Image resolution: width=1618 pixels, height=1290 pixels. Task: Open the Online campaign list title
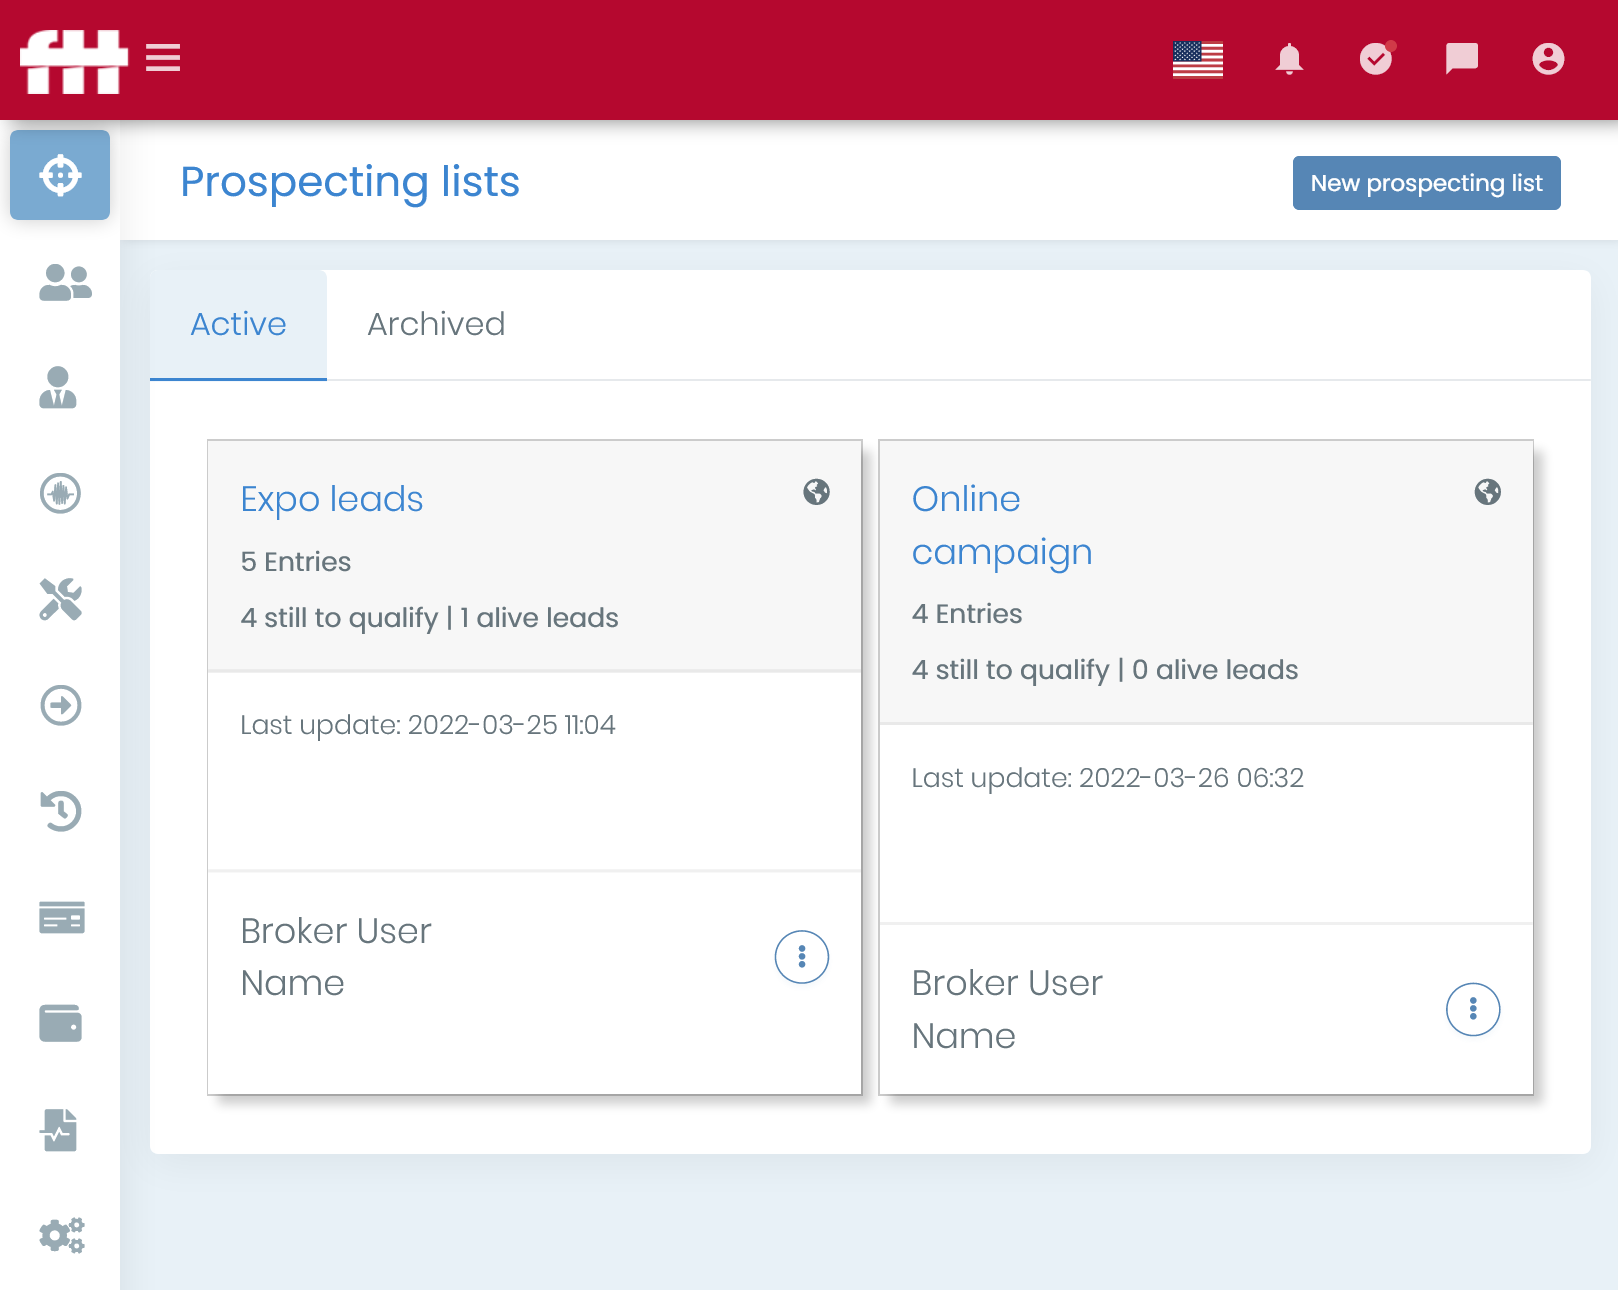1002,525
